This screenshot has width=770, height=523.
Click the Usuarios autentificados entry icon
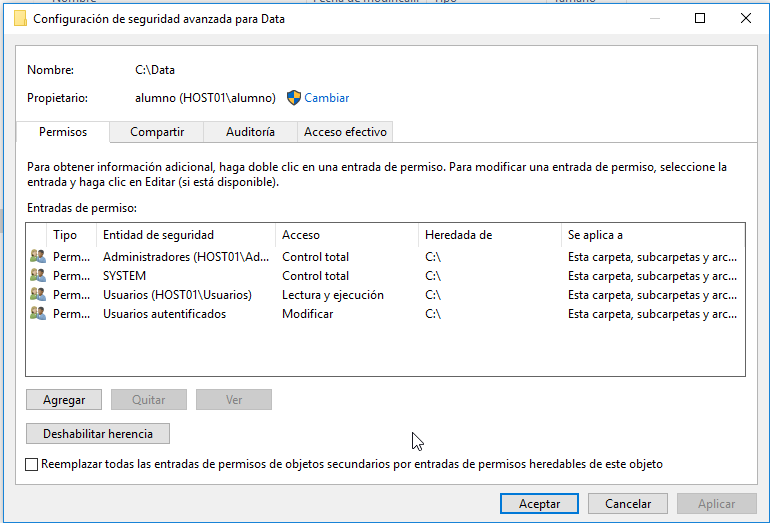[38, 314]
